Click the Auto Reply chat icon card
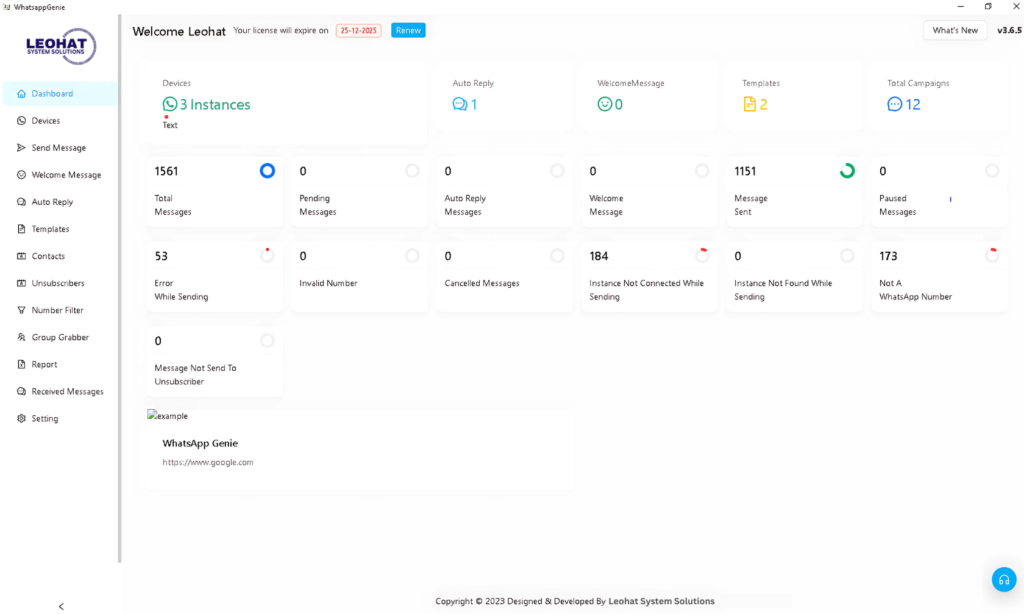The width and height of the screenshot is (1024, 614). (460, 104)
